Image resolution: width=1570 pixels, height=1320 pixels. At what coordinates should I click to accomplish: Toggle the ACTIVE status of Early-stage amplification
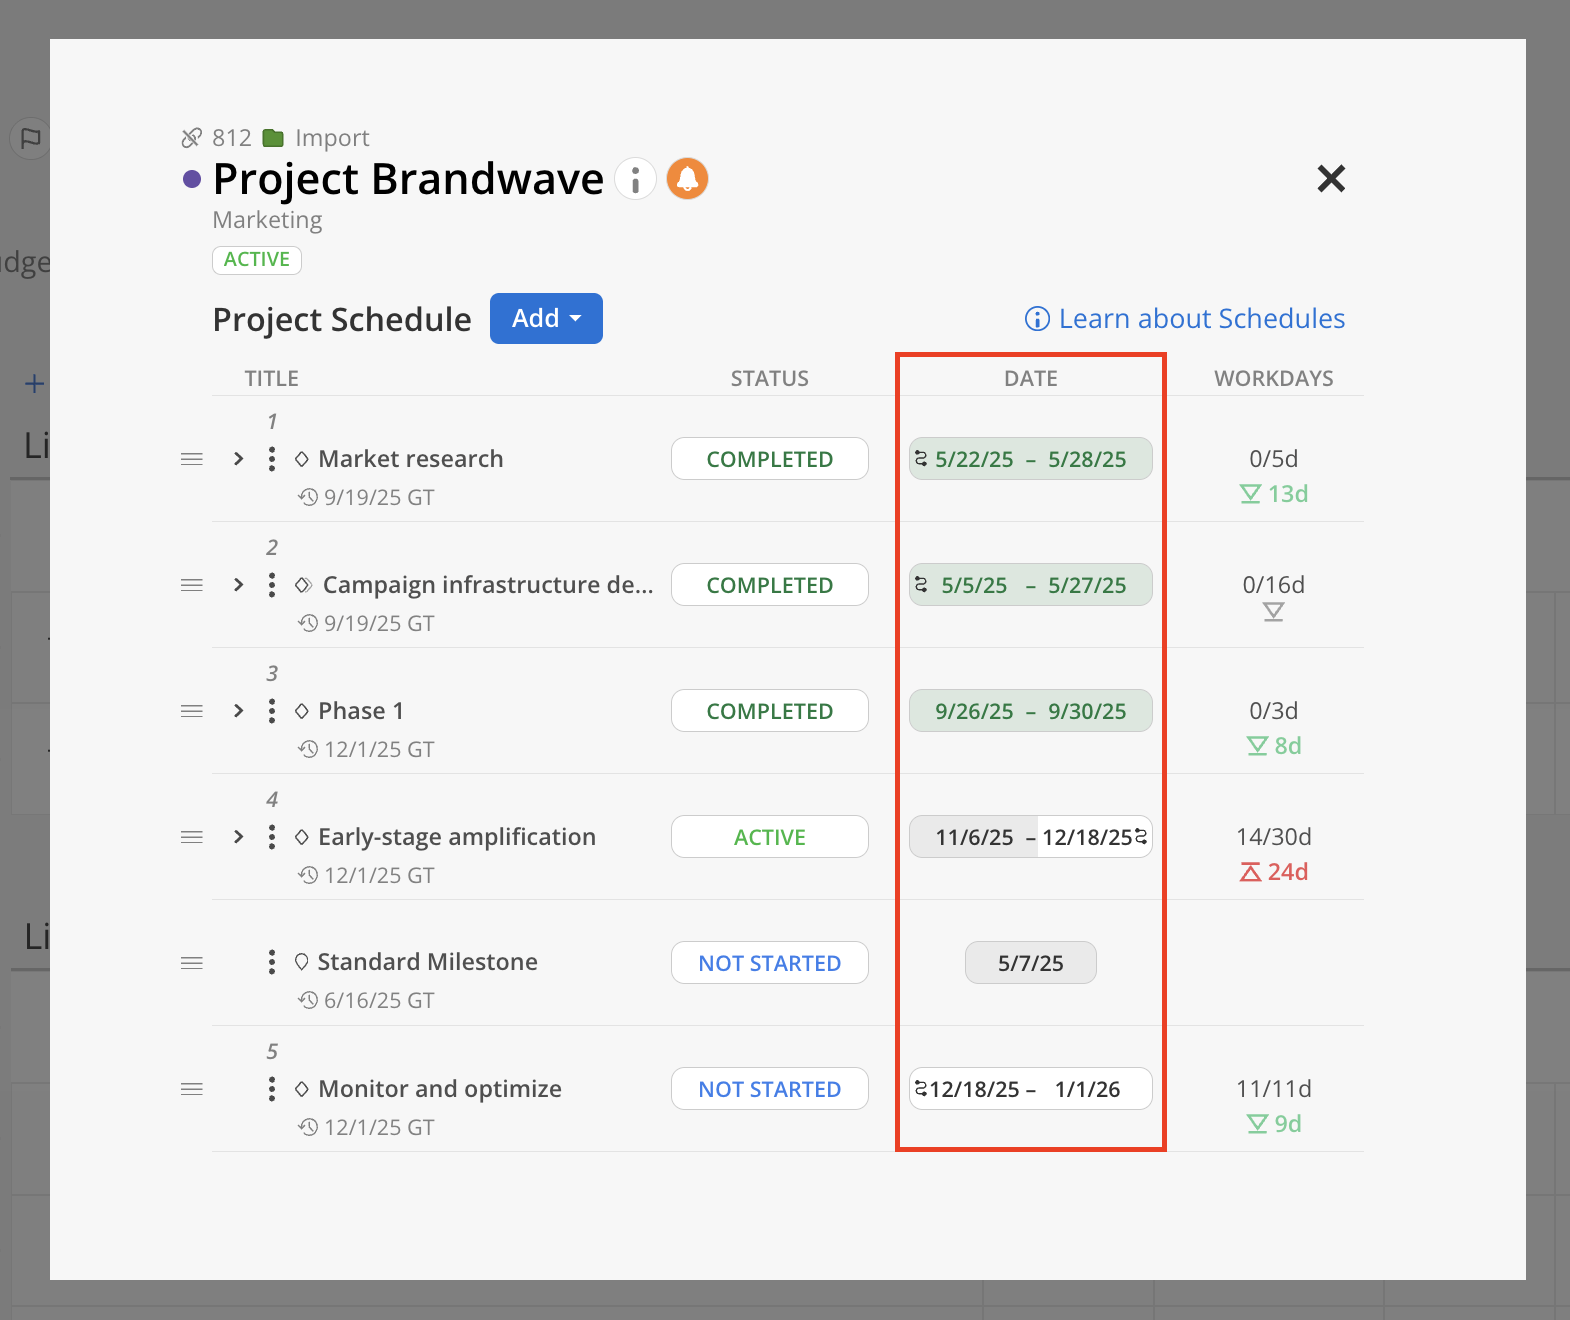[x=769, y=837]
